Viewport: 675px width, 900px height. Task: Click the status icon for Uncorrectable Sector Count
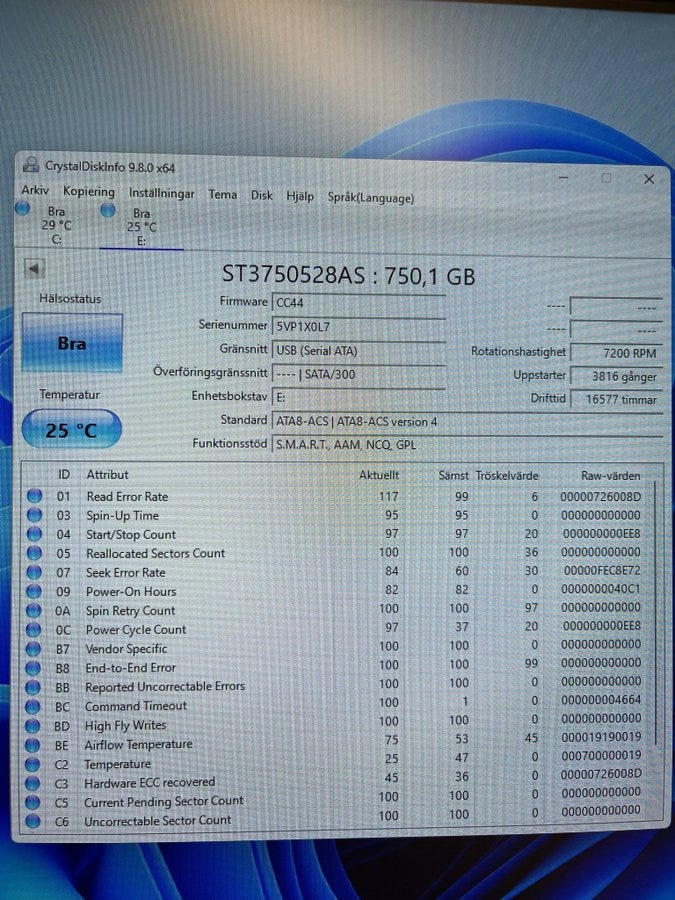[33, 821]
